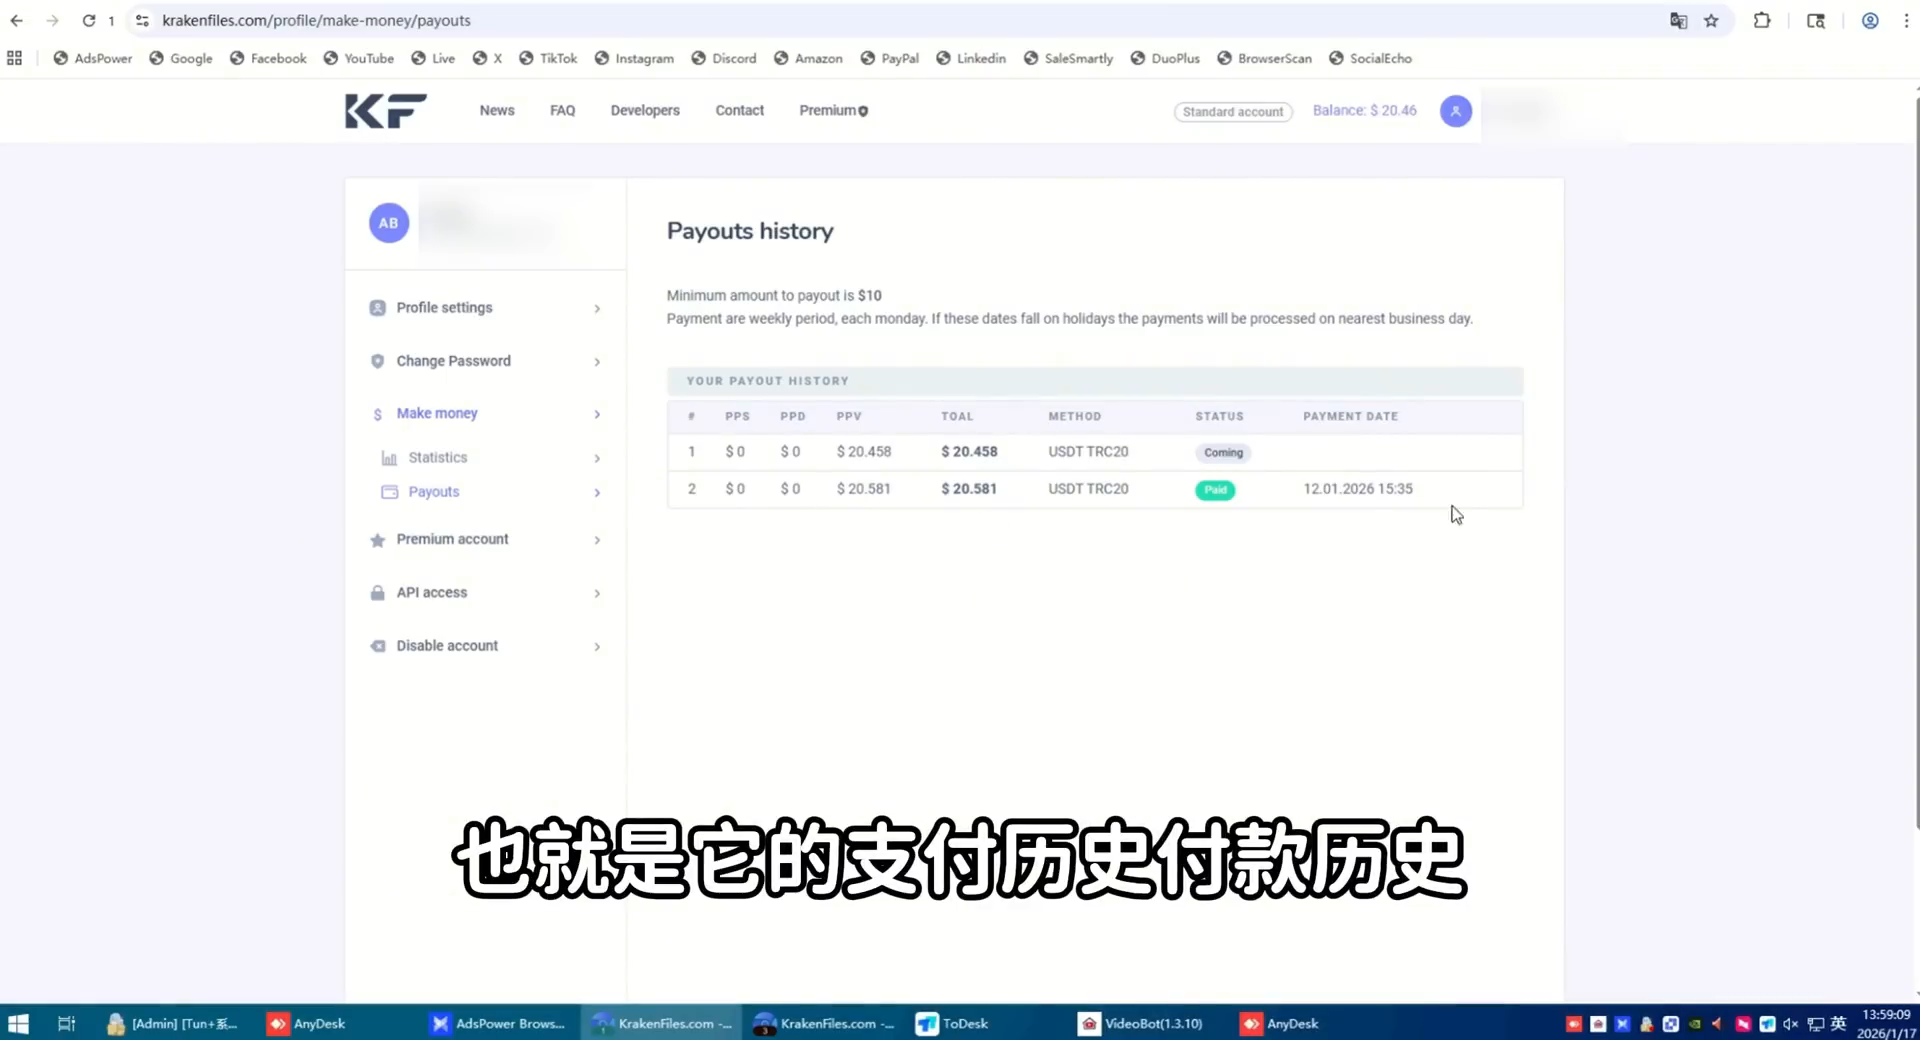Select Profile settings in sidebar

pyautogui.click(x=485, y=308)
